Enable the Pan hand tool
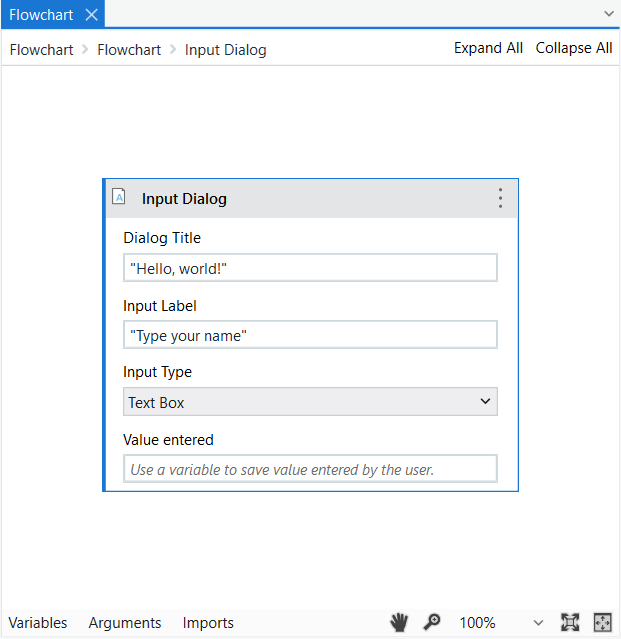Viewport: 621px width, 639px height. tap(399, 622)
